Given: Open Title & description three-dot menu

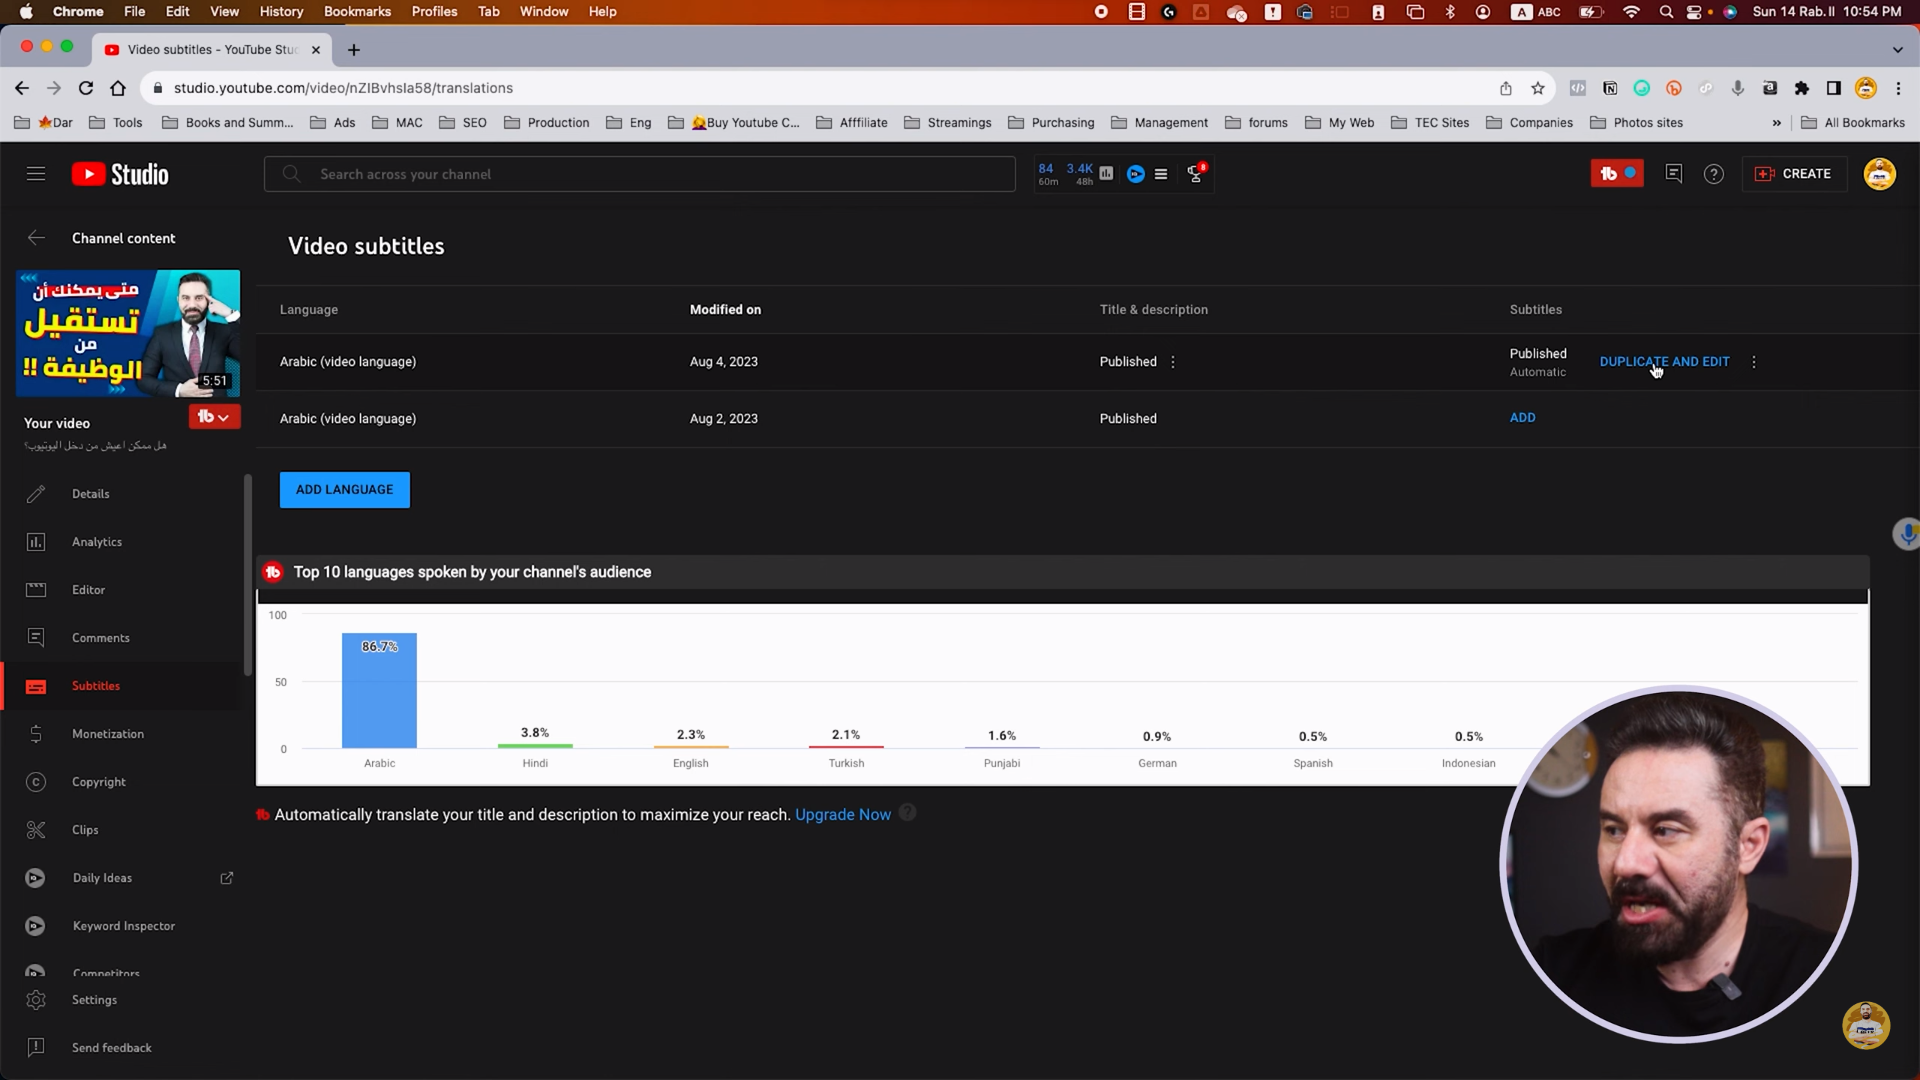Looking at the screenshot, I should pyautogui.click(x=1173, y=362).
